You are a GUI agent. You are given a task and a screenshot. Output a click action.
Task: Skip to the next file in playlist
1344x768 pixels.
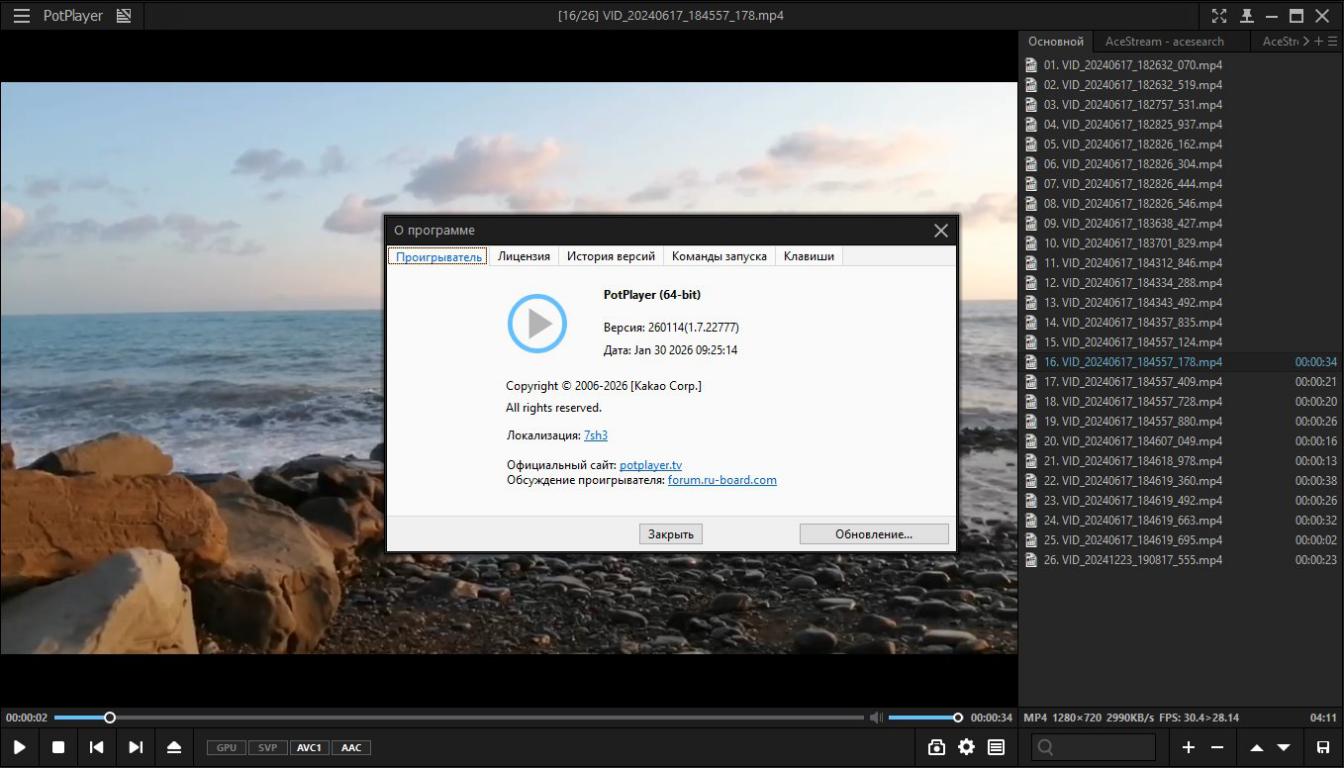pyautogui.click(x=135, y=747)
